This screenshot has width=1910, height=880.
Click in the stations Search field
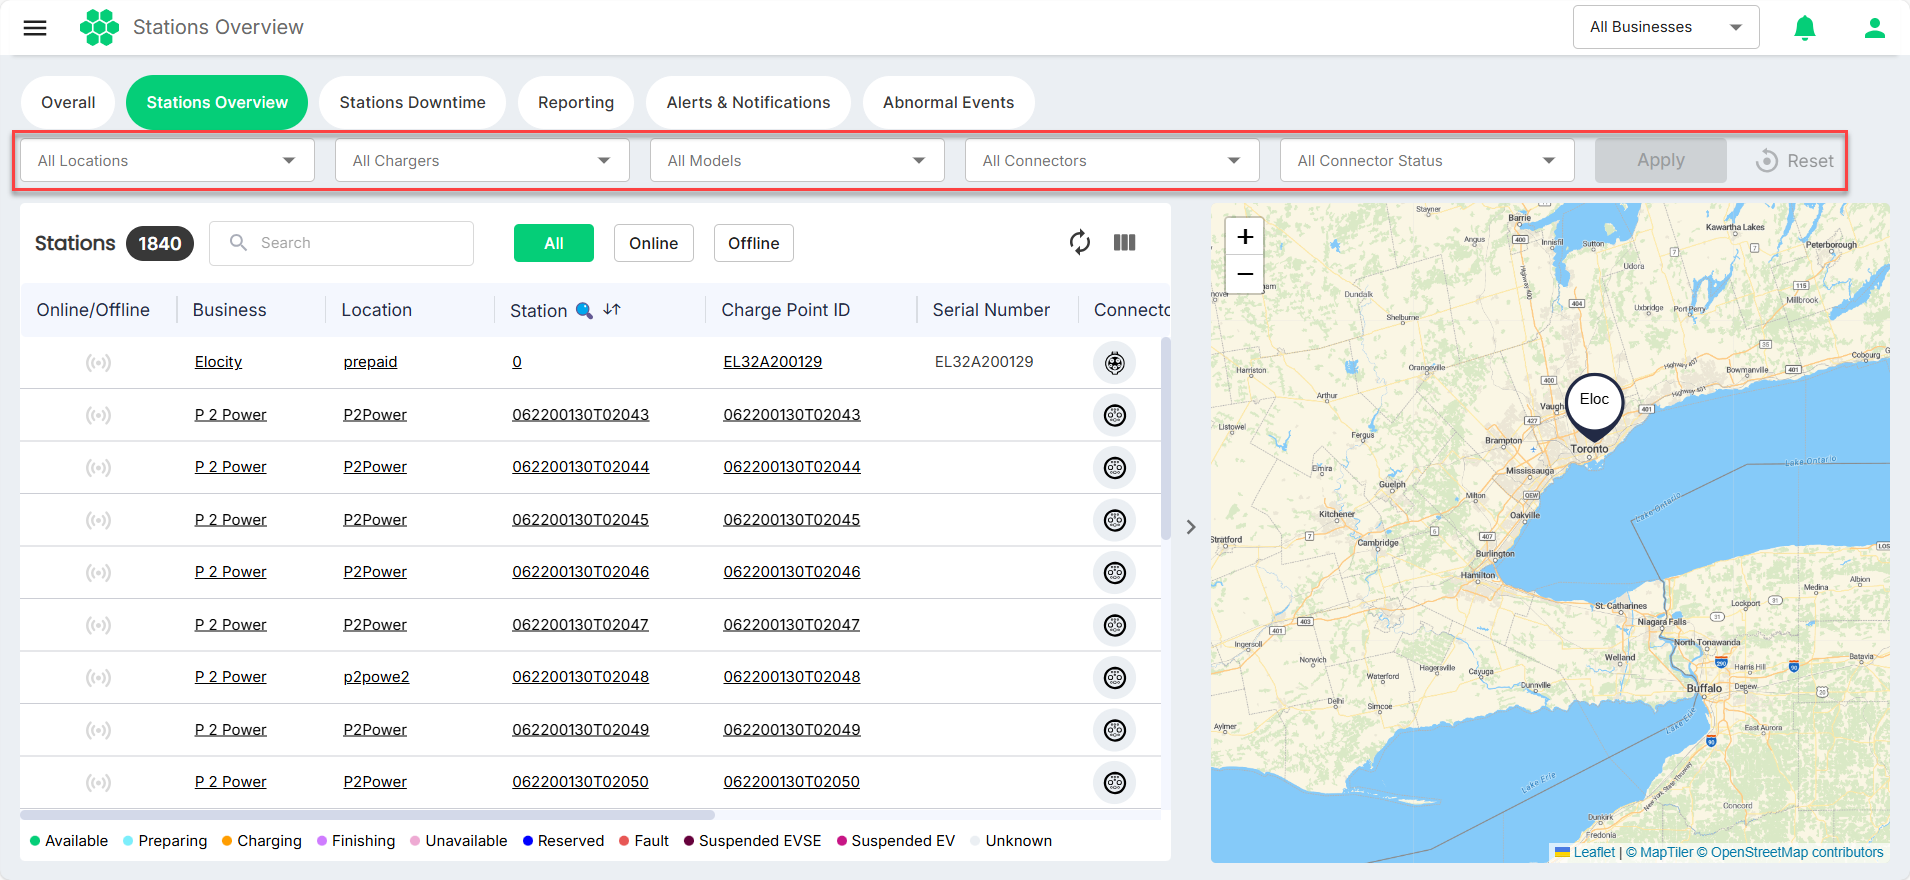click(341, 243)
